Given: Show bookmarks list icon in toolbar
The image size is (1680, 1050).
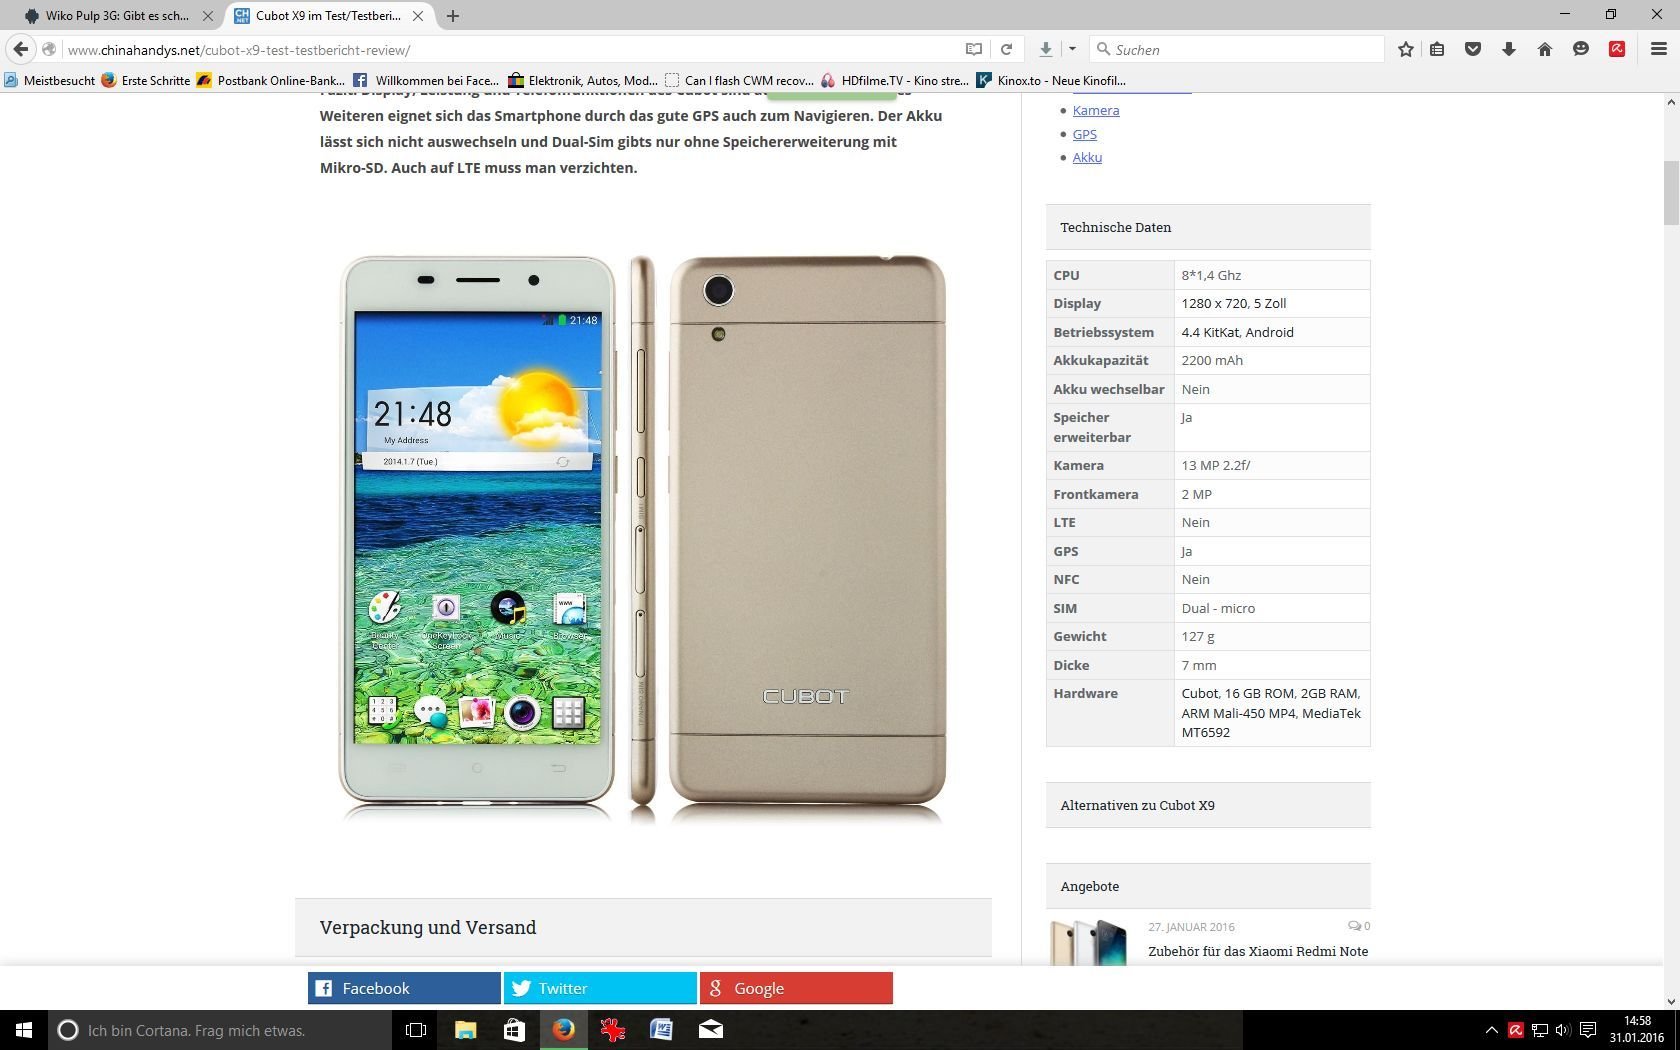Looking at the screenshot, I should click(1437, 49).
